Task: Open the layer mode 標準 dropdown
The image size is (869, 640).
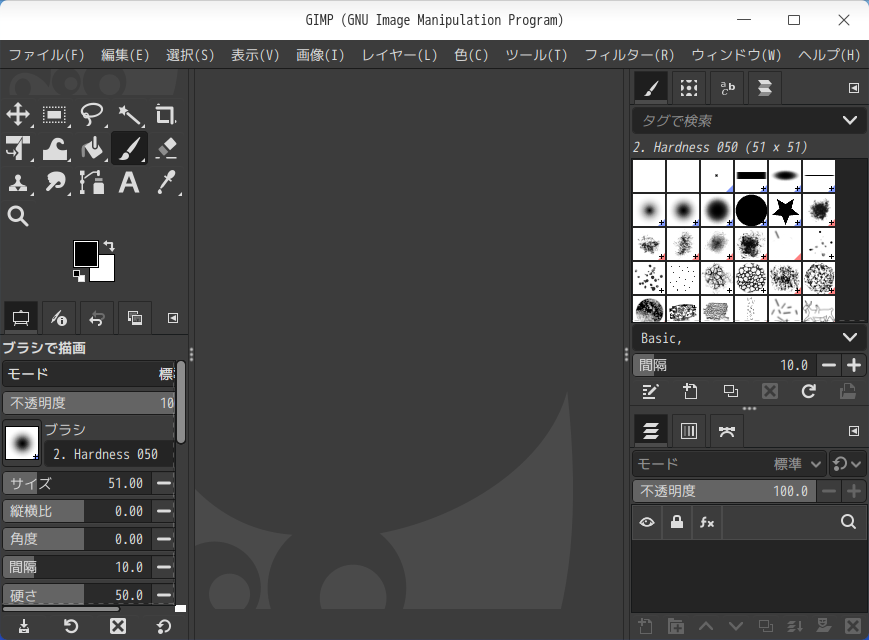Action: coord(798,464)
